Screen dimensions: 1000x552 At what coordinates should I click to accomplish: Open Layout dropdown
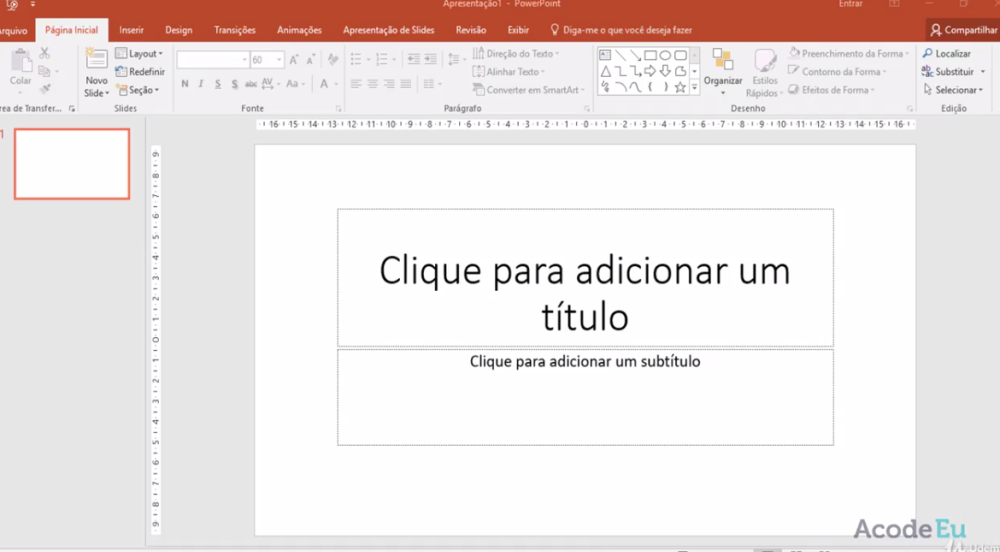pos(139,54)
